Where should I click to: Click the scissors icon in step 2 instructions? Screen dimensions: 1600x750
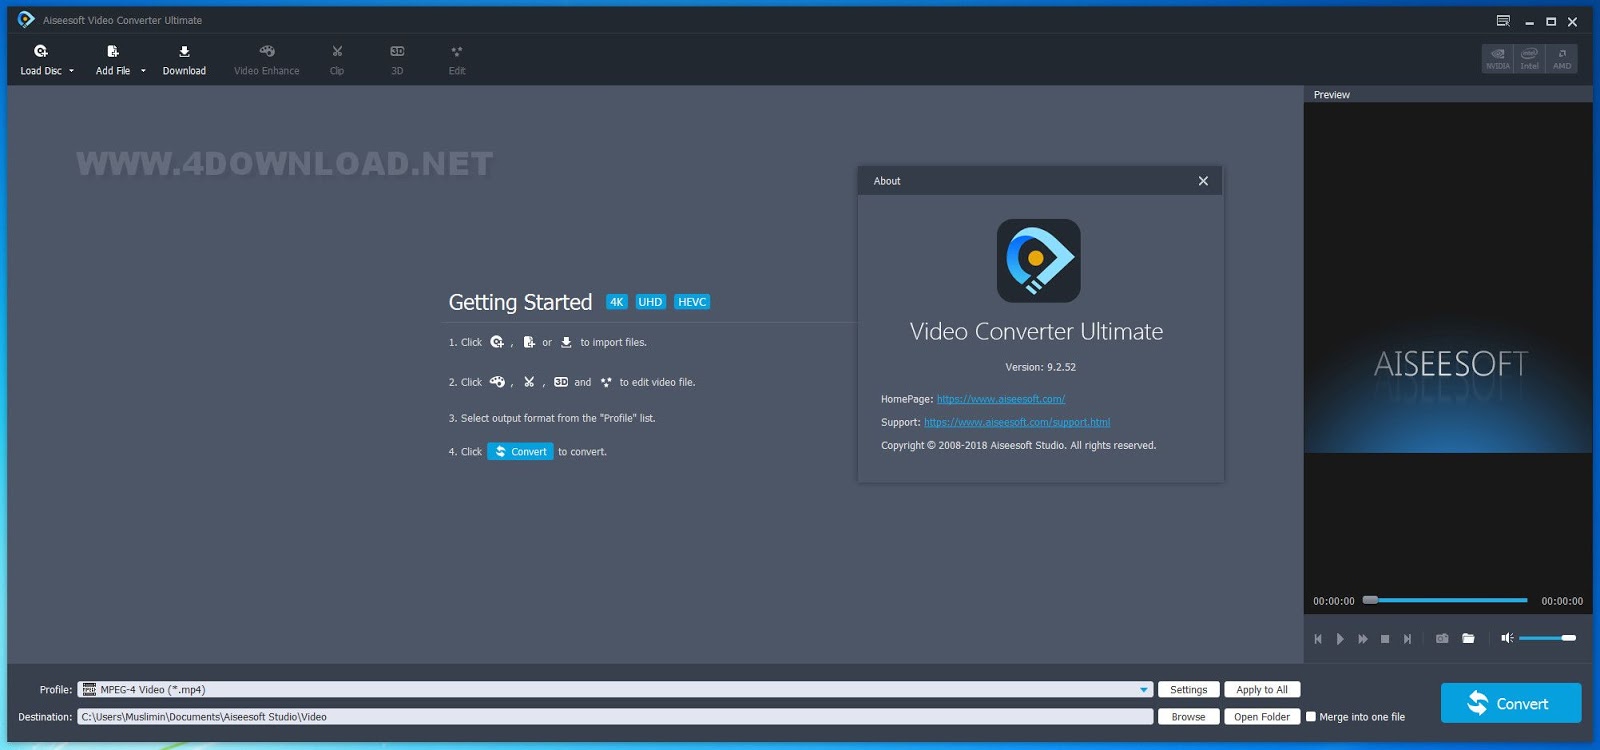529,382
